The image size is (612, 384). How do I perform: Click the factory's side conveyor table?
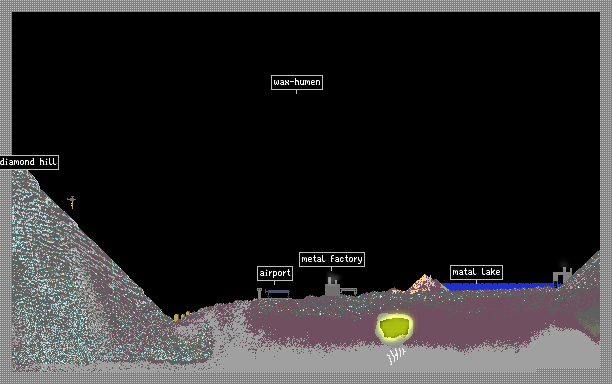[x=349, y=291]
